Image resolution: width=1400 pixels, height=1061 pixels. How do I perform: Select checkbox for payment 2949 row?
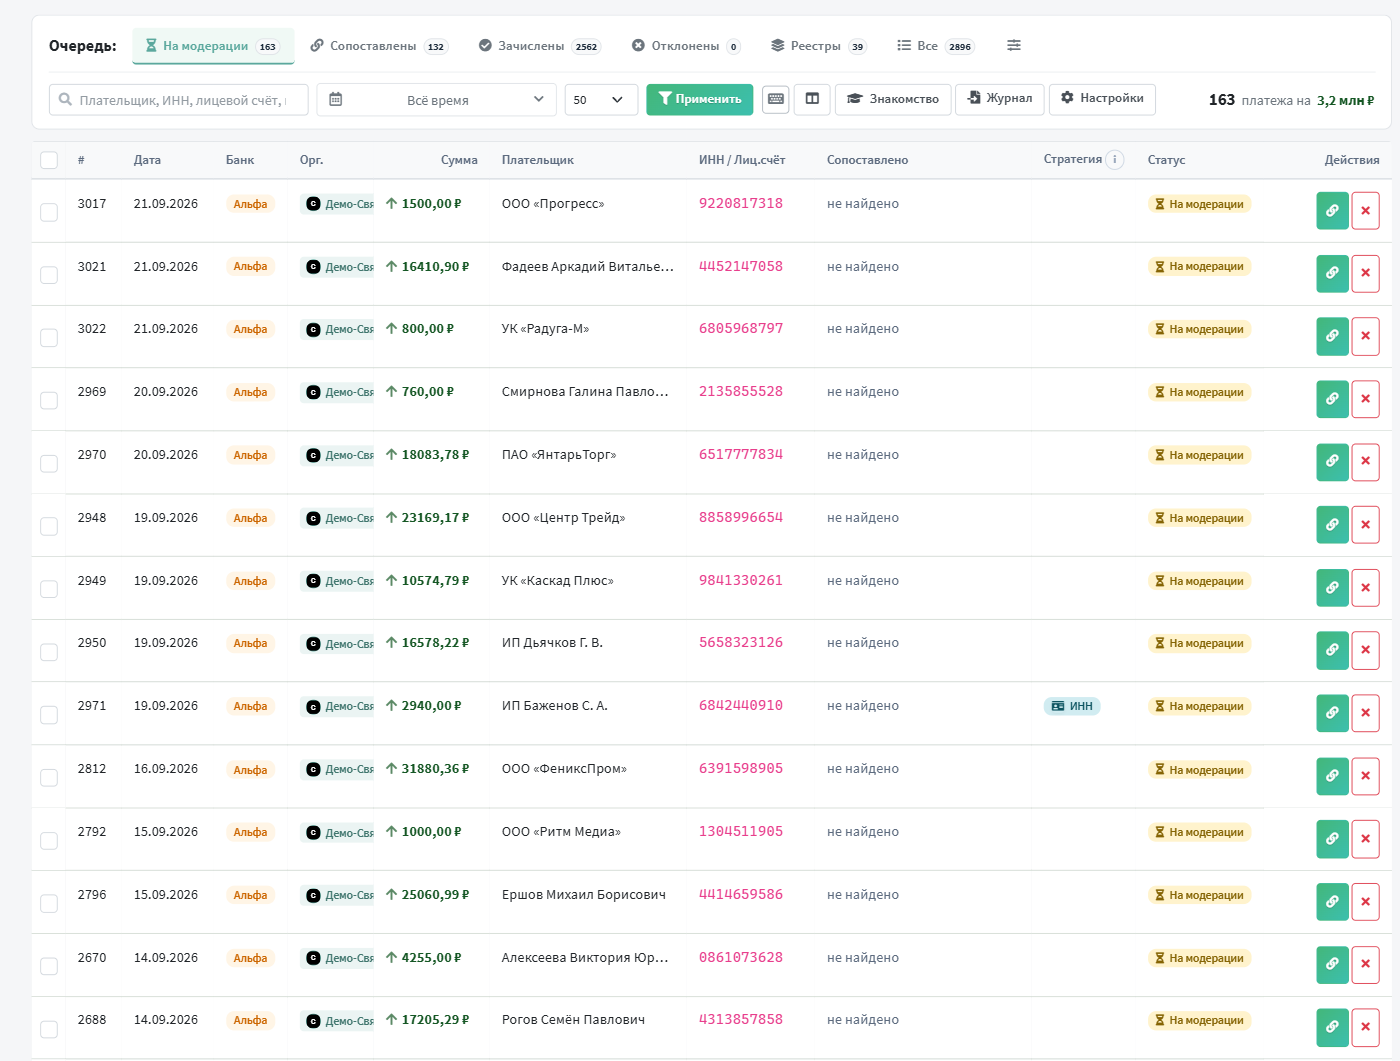point(49,589)
